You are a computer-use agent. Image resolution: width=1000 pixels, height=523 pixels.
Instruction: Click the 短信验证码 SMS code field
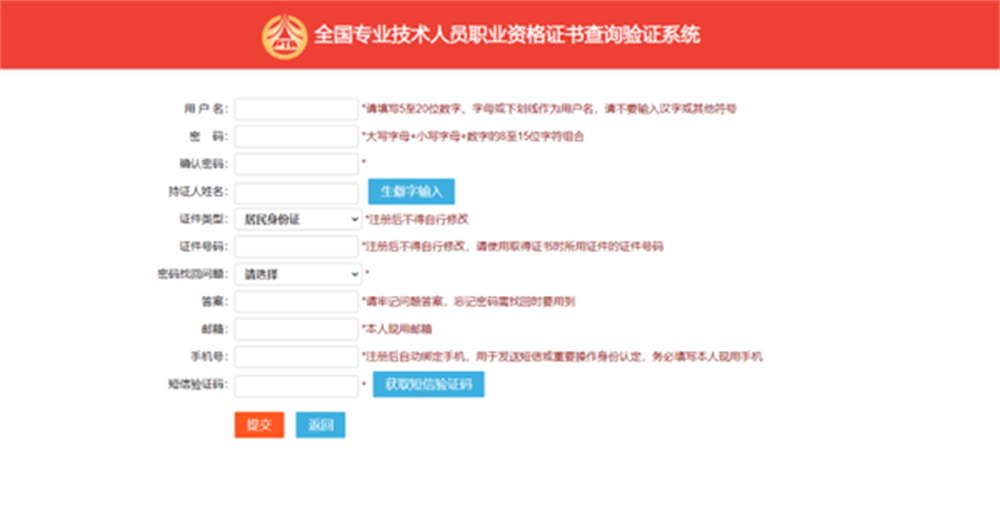click(297, 385)
